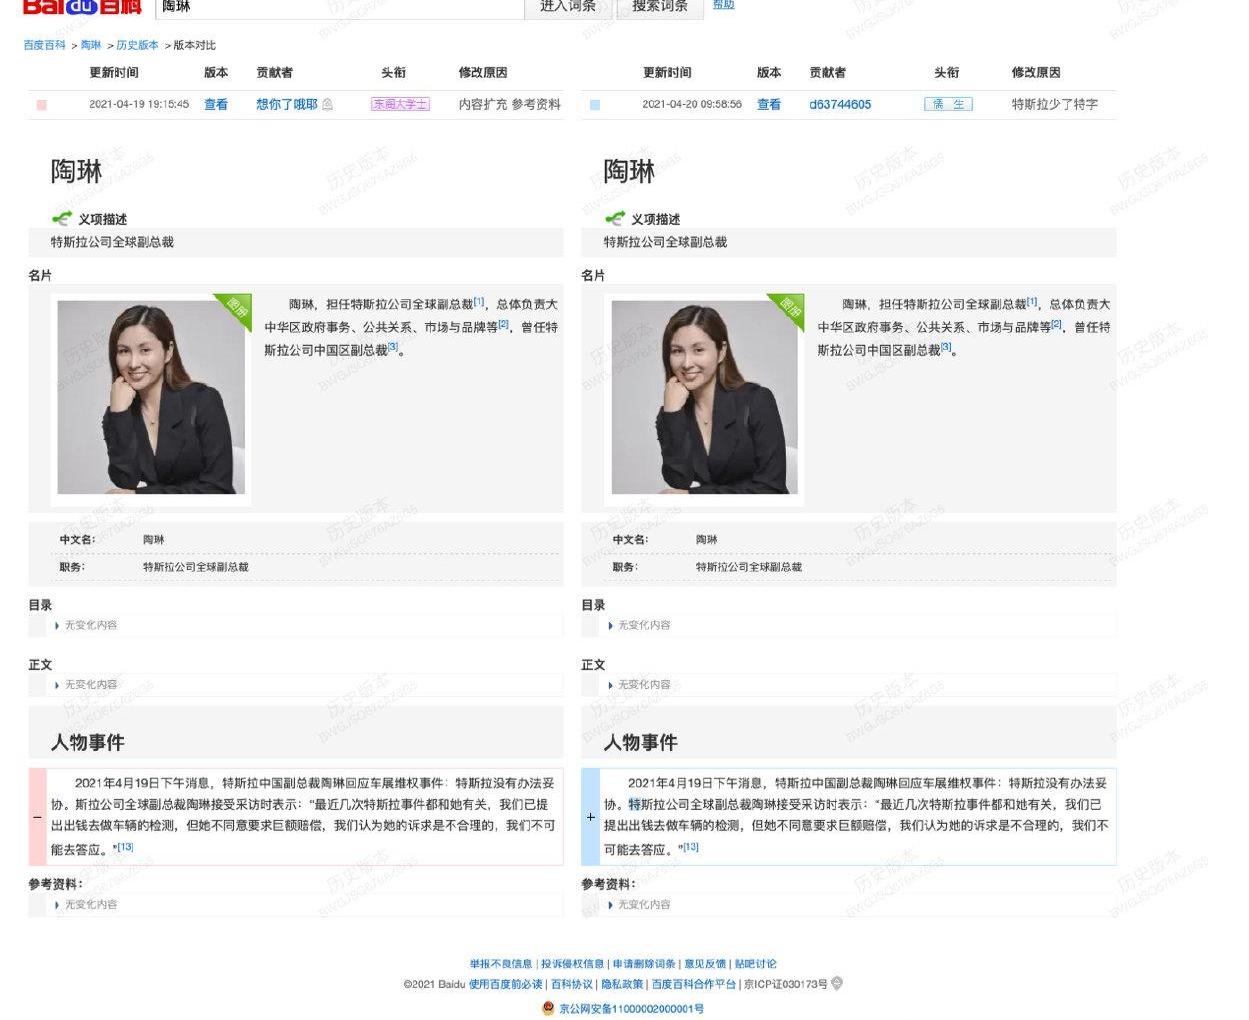This screenshot has height=1020, width=1249.
Task: Click left 人物事件 section heading
Action: [x=88, y=742]
